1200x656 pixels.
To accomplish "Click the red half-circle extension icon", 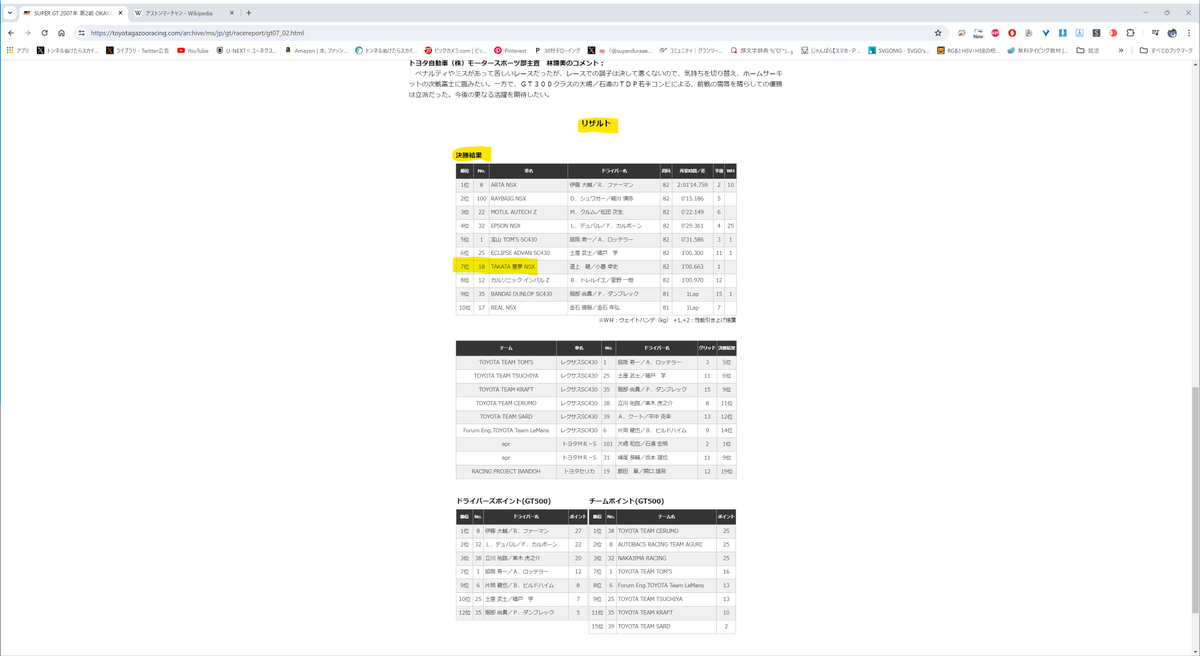I will pos(1113,32).
